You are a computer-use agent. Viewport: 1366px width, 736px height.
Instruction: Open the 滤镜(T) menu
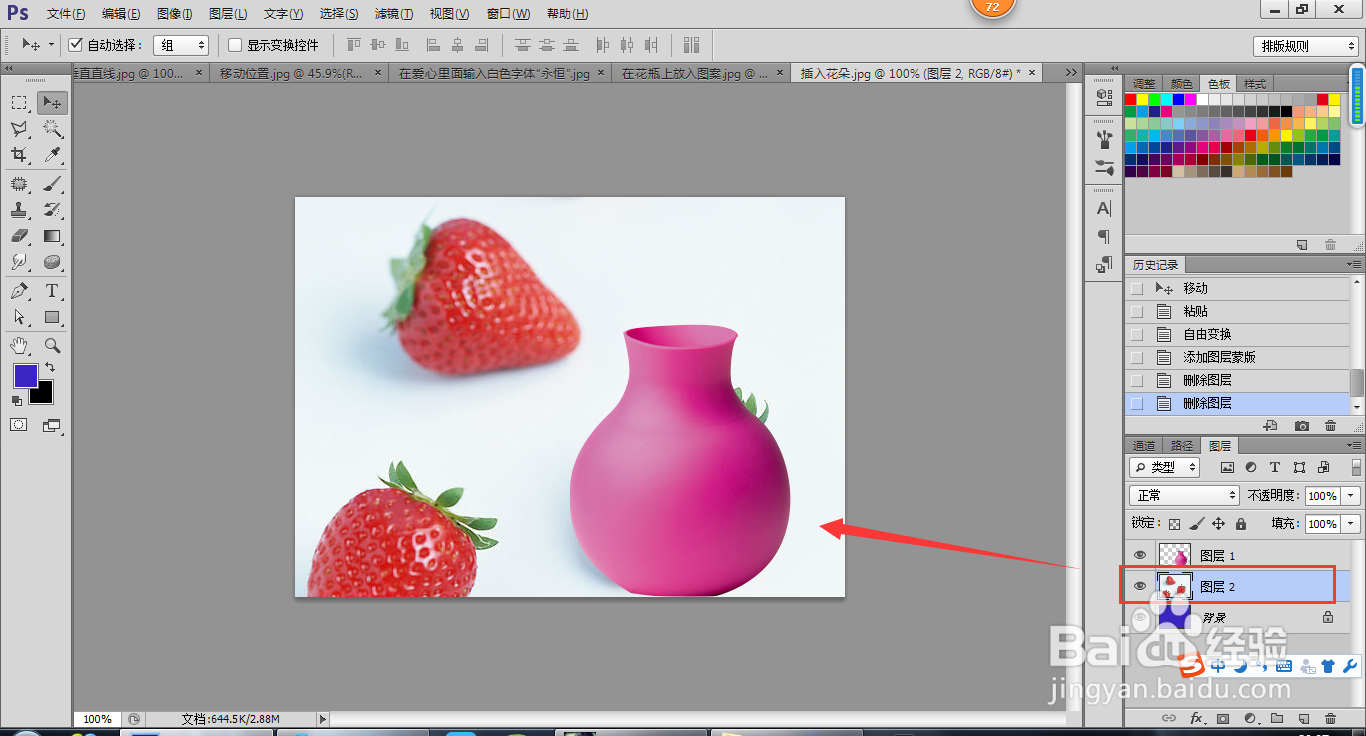pyautogui.click(x=394, y=14)
